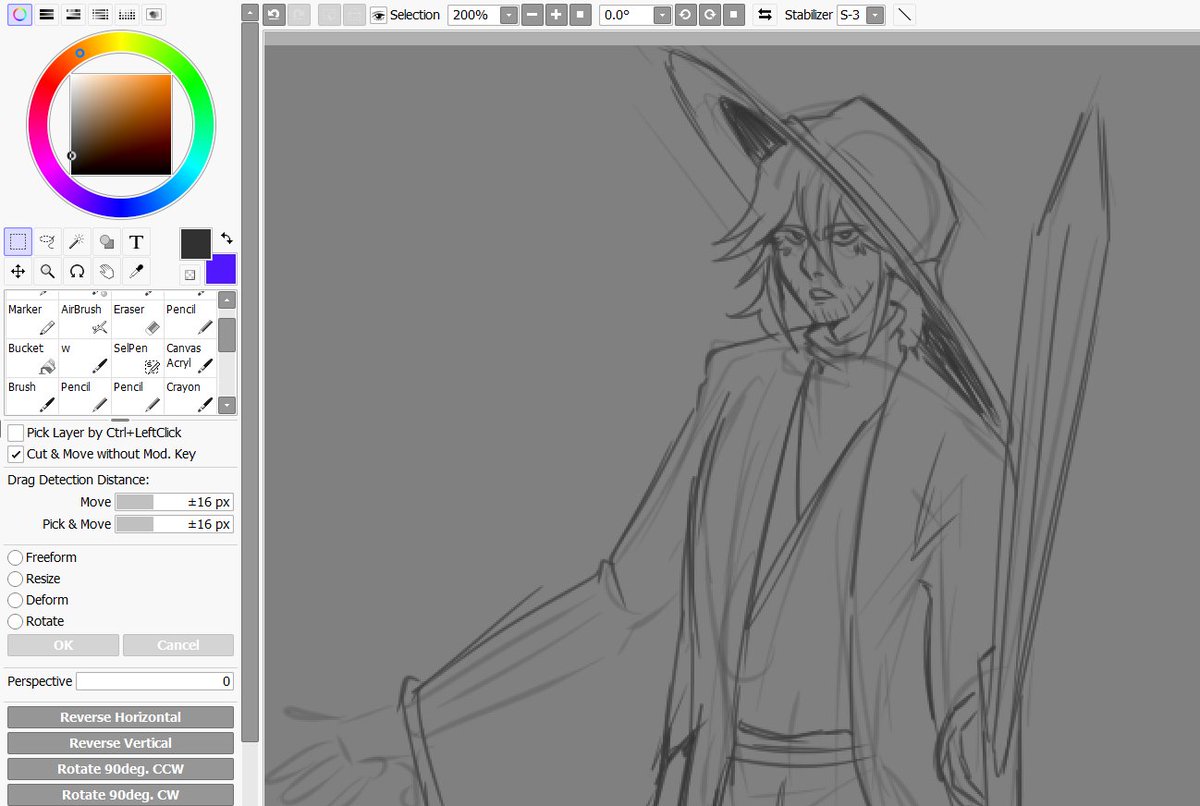Enable Pick Layer by Ctrl+LeftClick

(x=16, y=433)
